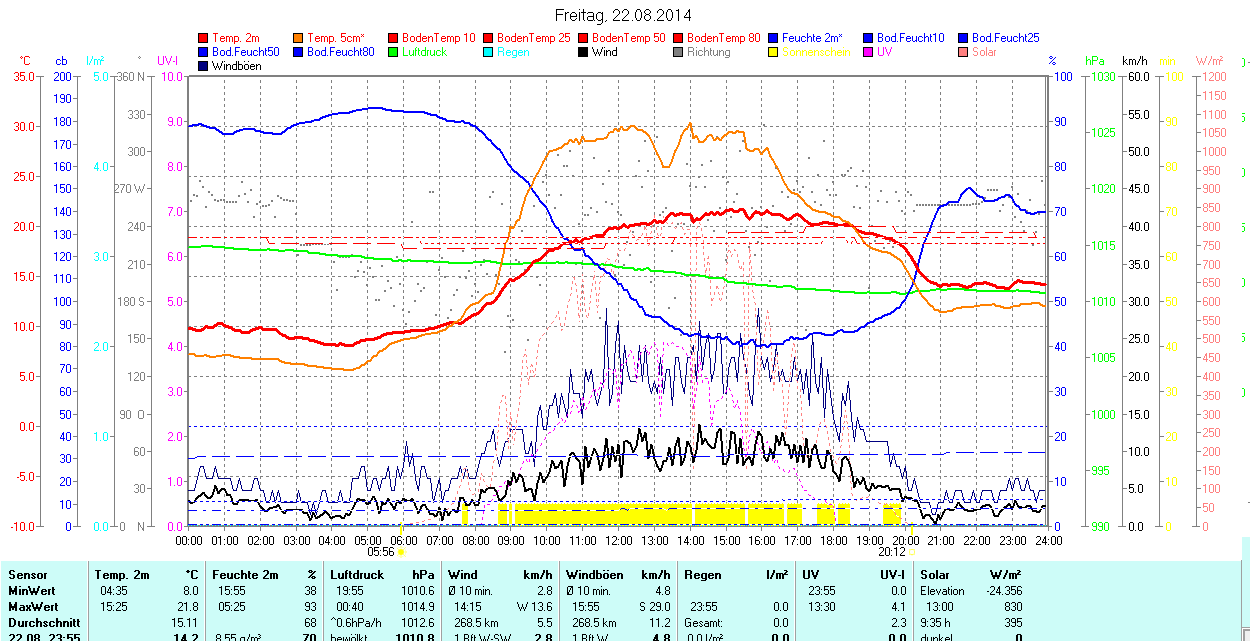
Task: Click the min temperature value 8.0
Action: pos(191,591)
